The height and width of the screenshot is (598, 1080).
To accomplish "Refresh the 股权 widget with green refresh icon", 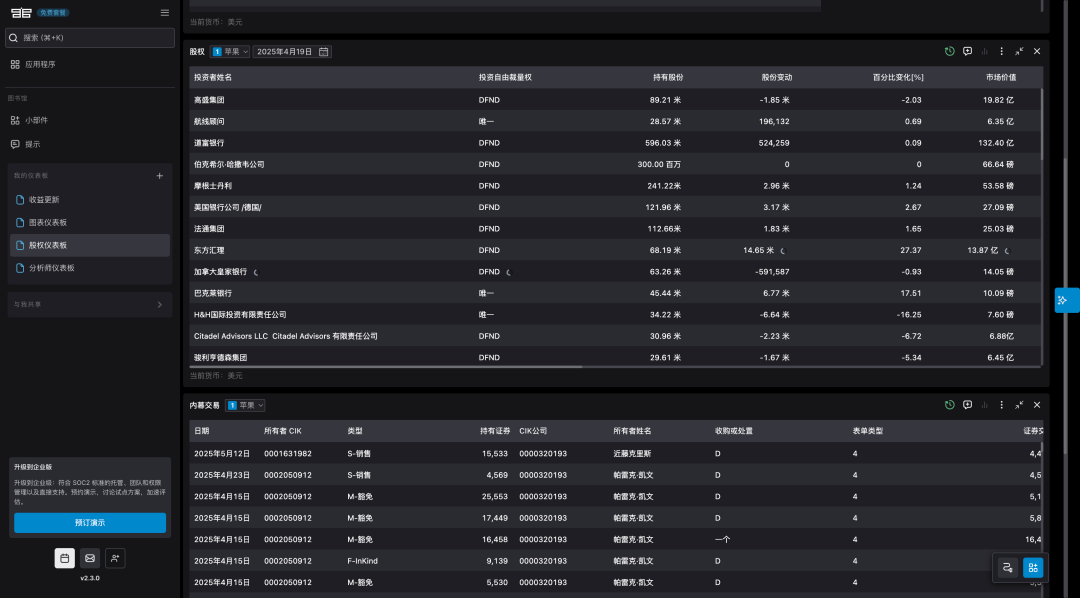I will [950, 52].
